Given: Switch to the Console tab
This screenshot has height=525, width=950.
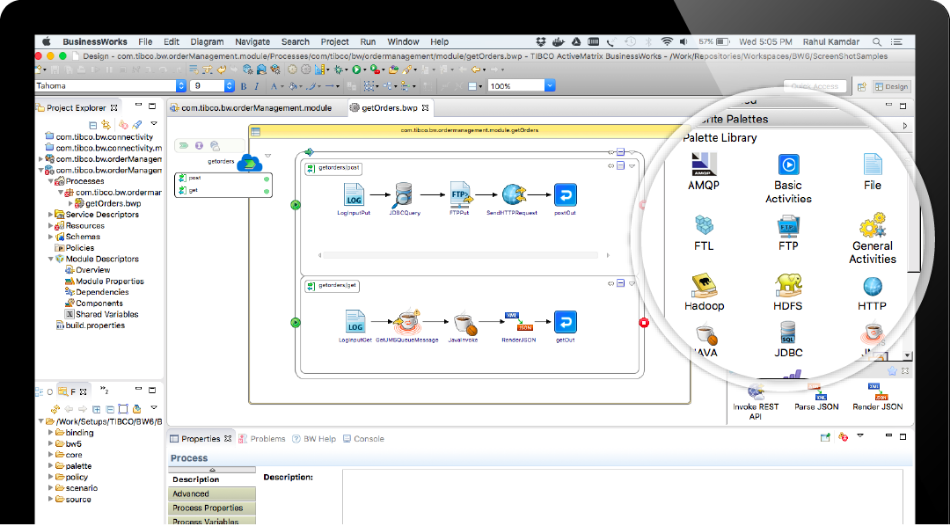Looking at the screenshot, I should [x=364, y=438].
